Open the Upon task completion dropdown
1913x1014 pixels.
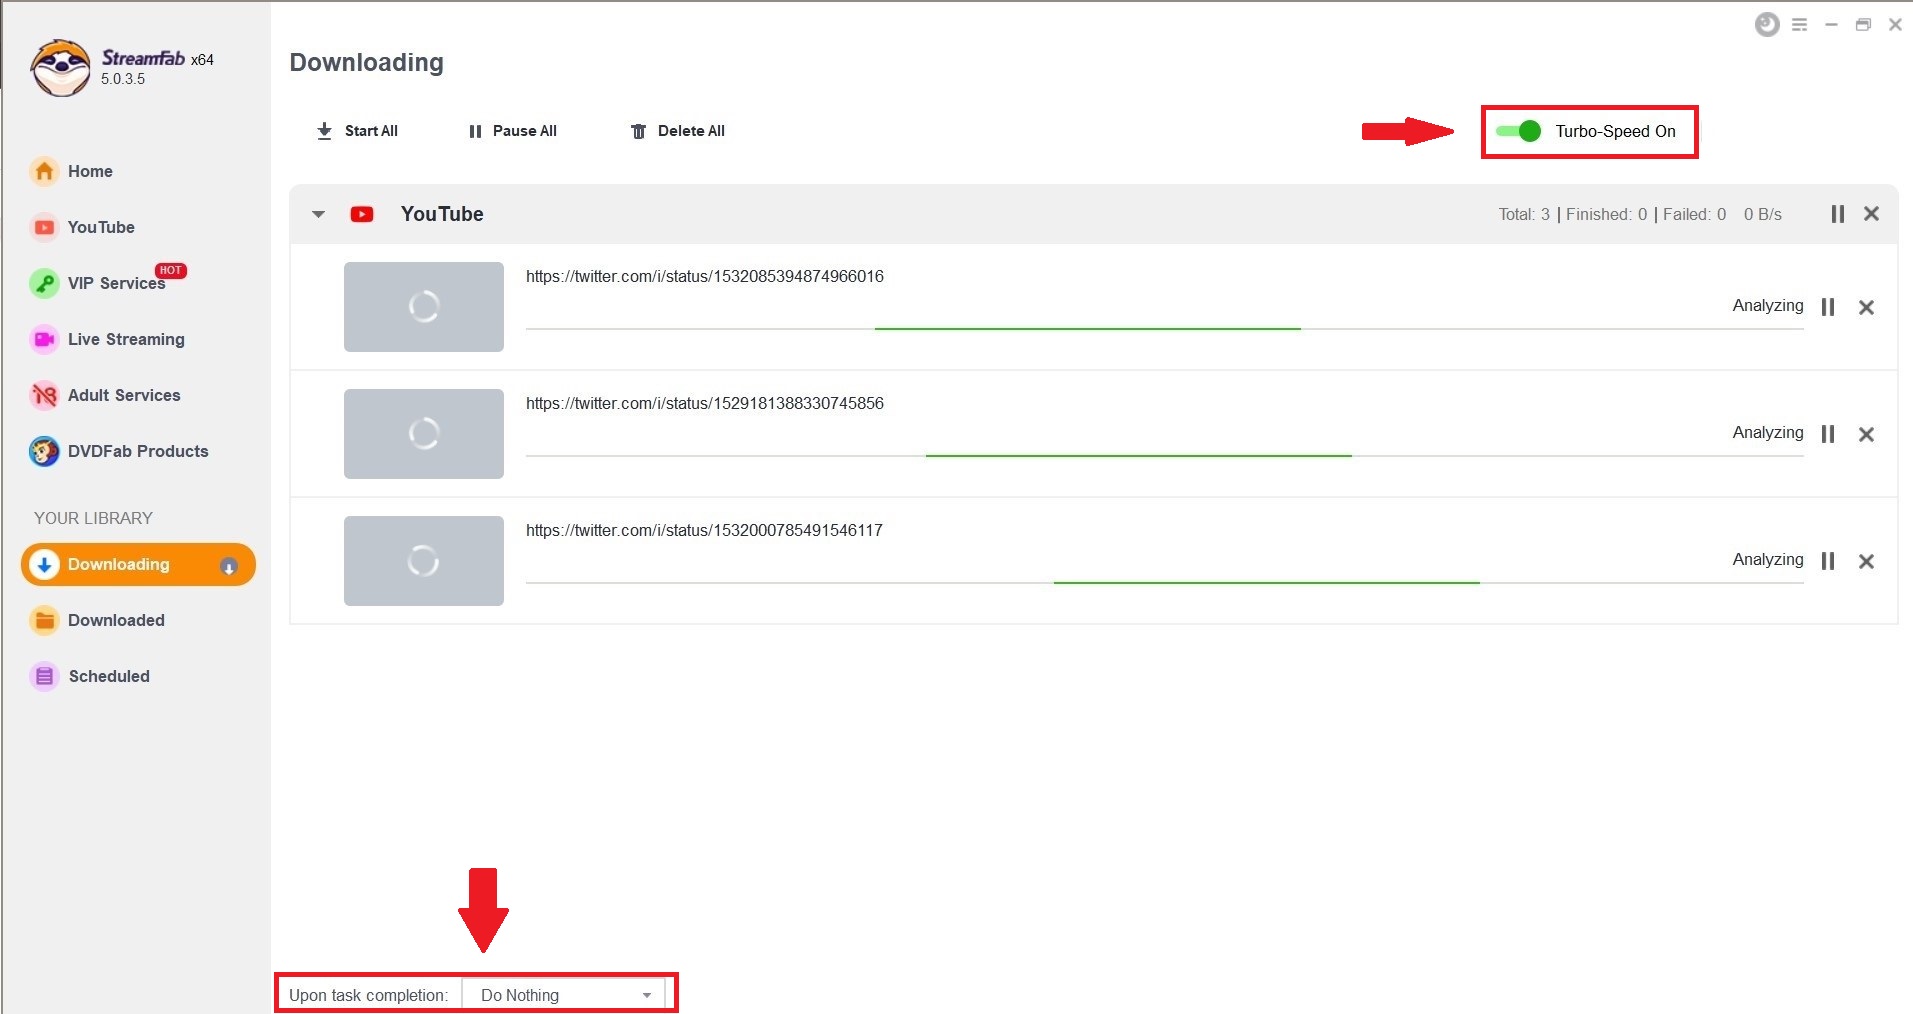point(564,995)
